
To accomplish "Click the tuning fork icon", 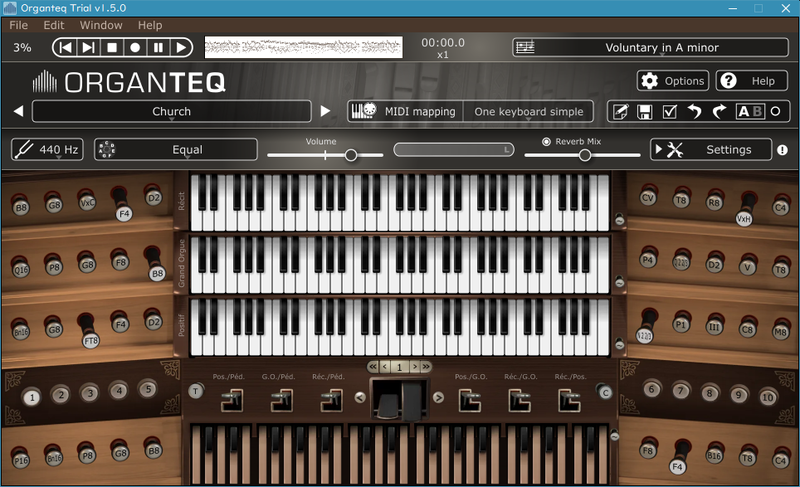I will pos(24,149).
